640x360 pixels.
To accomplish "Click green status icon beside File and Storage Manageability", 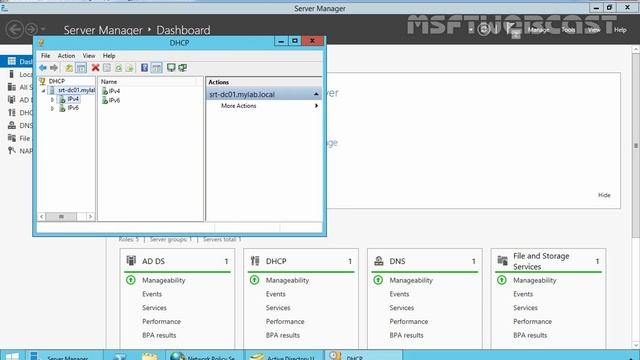I will point(502,280).
